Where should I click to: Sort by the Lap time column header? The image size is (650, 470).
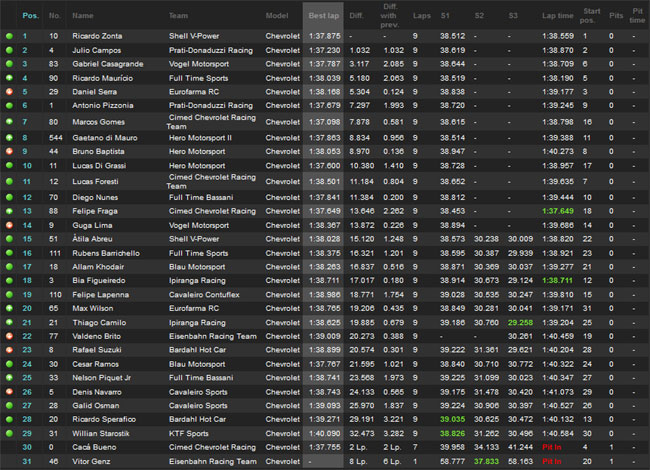[558, 16]
